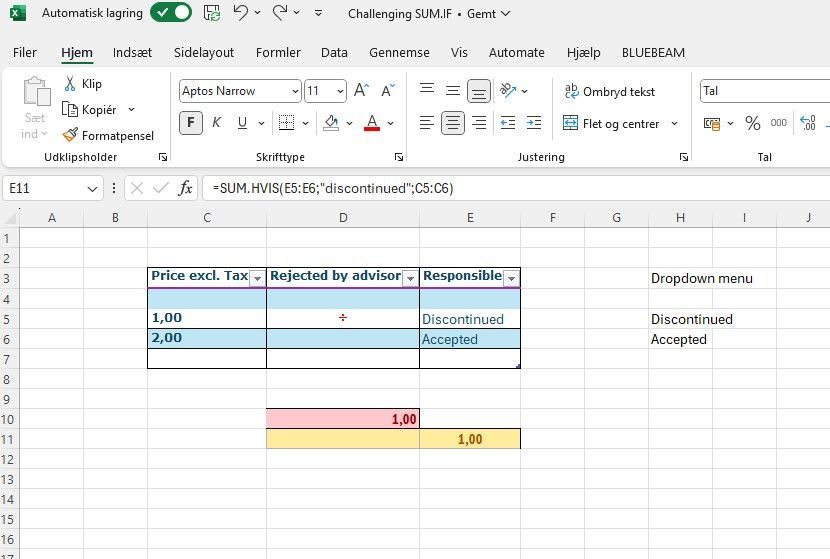Expand the Kopiér dropdown arrow
830x559 pixels.
(131, 110)
